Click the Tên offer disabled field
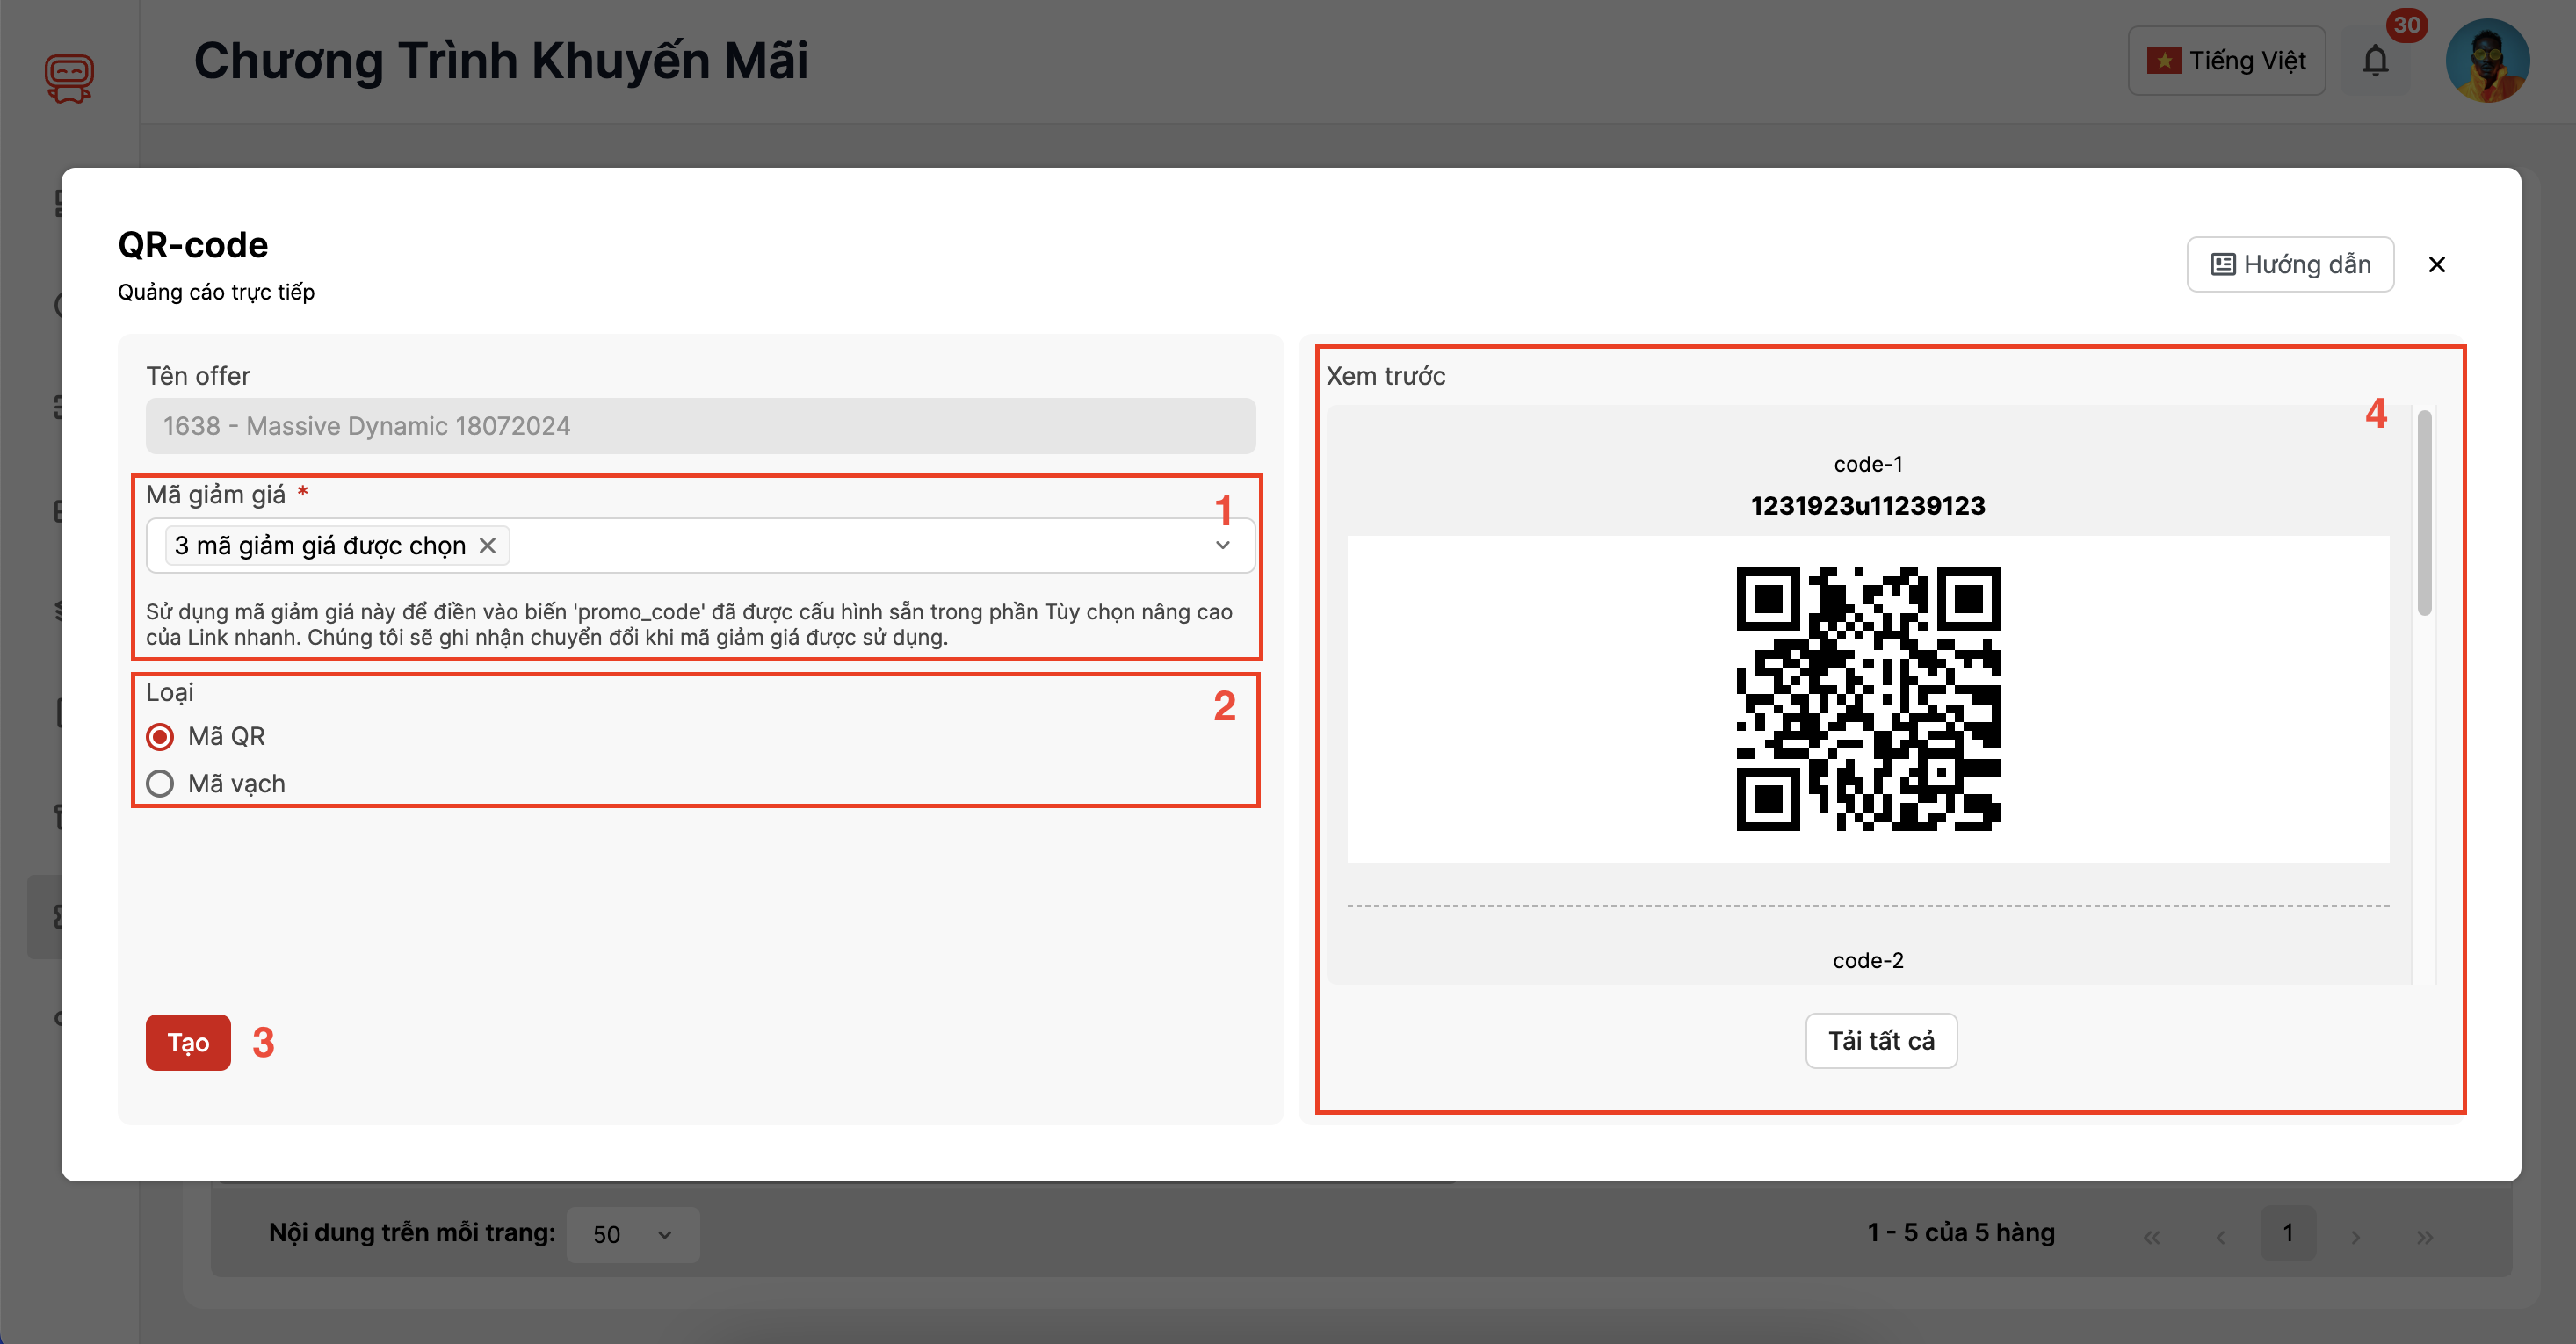 tap(700, 426)
